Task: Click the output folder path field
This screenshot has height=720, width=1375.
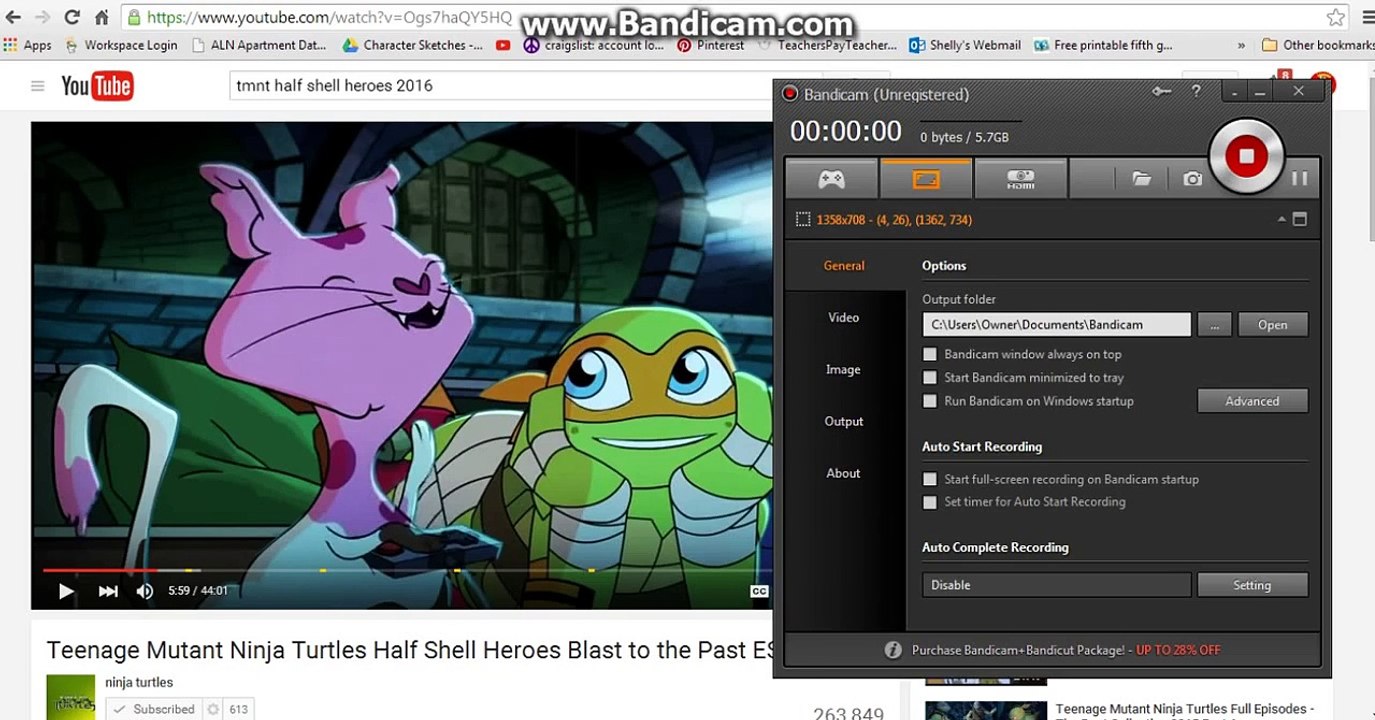Action: [x=1057, y=325]
